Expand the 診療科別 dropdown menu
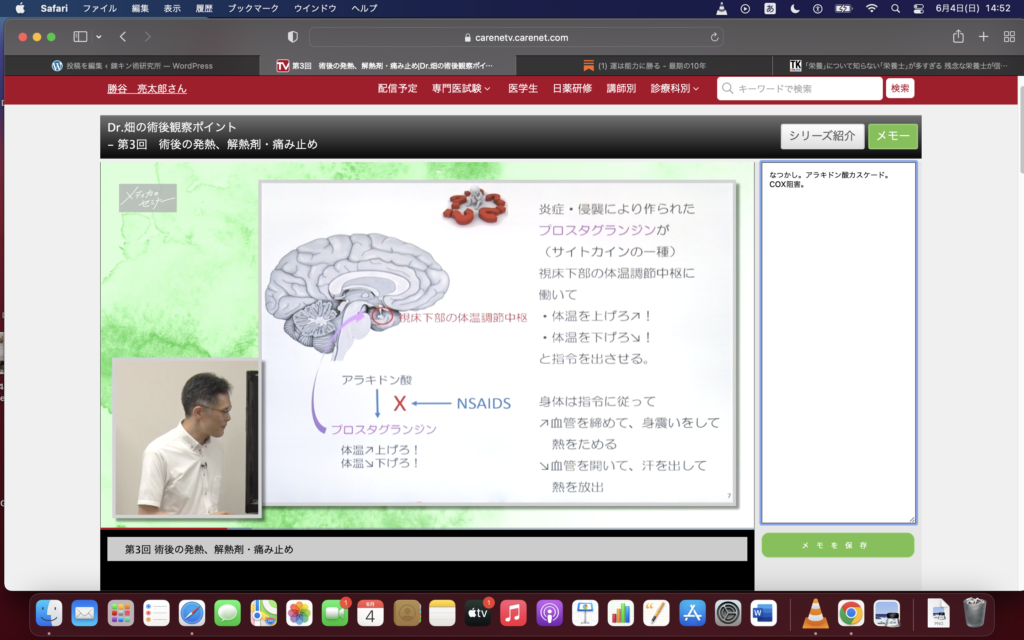Image resolution: width=1024 pixels, height=640 pixels. pyautogui.click(x=674, y=88)
